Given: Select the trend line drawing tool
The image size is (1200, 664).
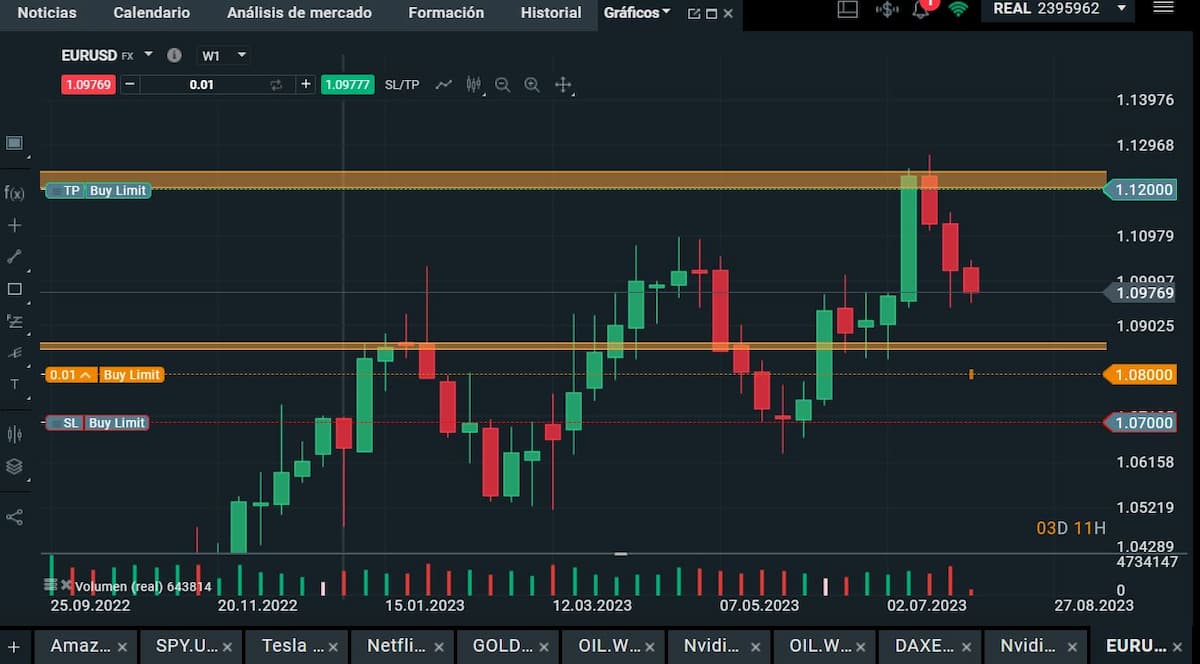Looking at the screenshot, I should click(14, 257).
